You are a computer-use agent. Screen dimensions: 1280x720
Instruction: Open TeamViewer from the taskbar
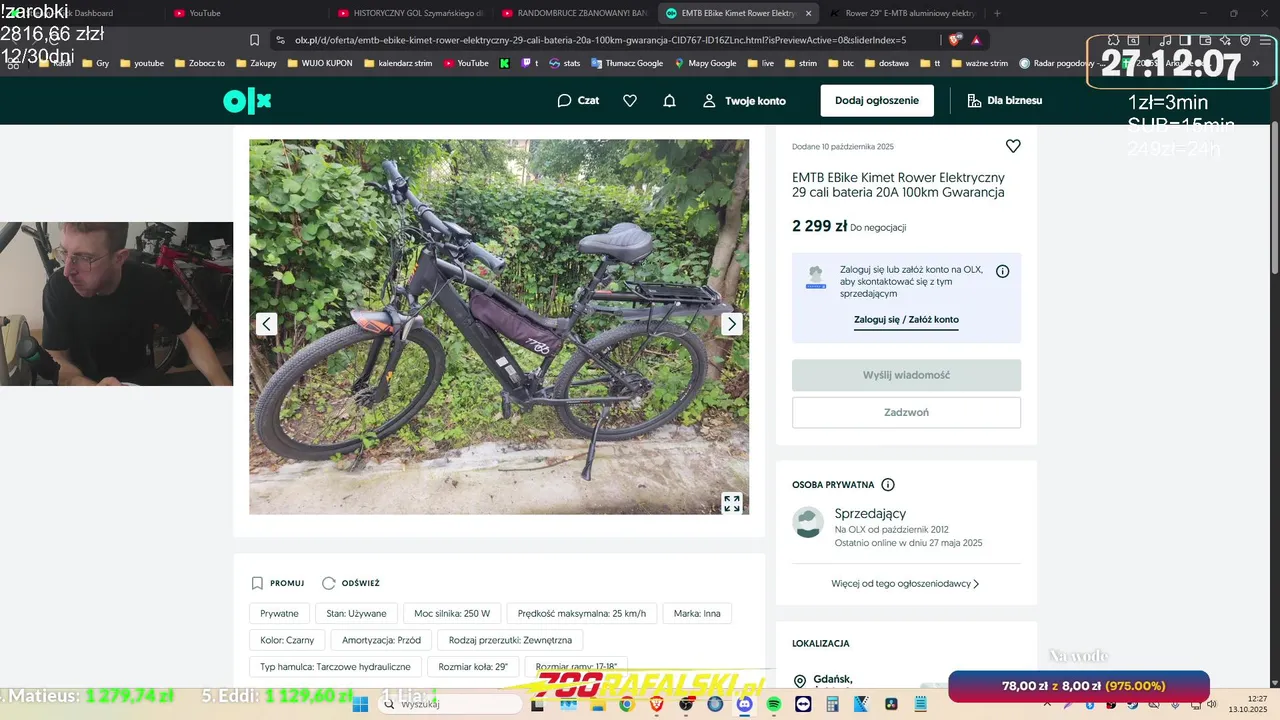(803, 705)
